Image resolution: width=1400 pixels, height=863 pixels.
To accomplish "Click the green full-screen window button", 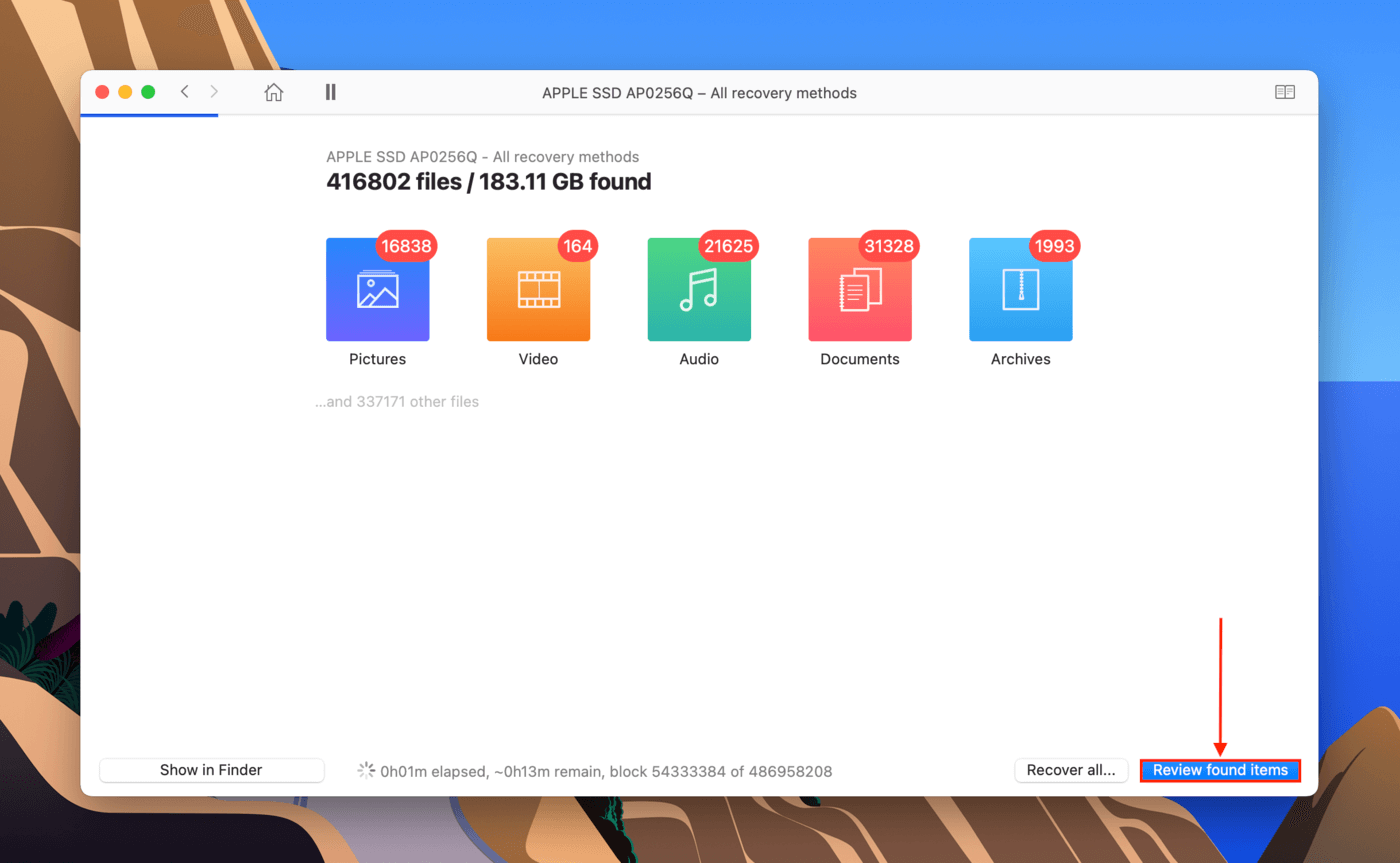I will click(148, 92).
